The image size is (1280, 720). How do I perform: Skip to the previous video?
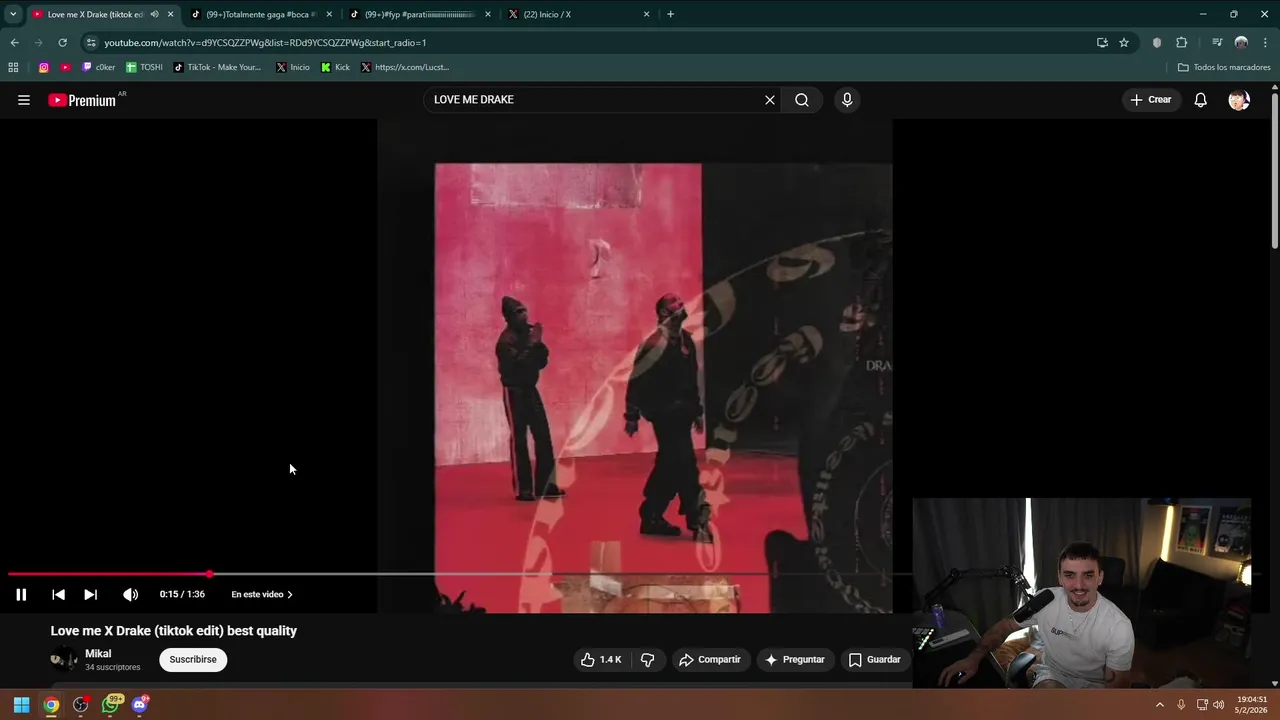pos(58,594)
